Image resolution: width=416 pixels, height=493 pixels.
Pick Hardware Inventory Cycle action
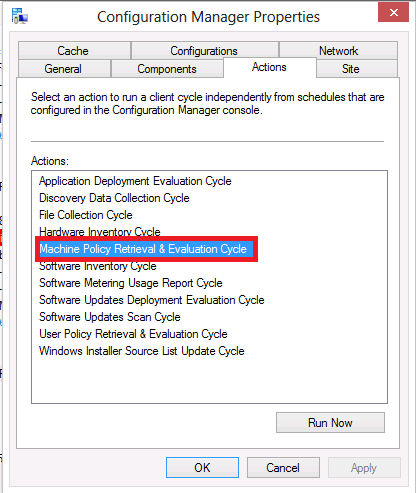[x=100, y=232]
